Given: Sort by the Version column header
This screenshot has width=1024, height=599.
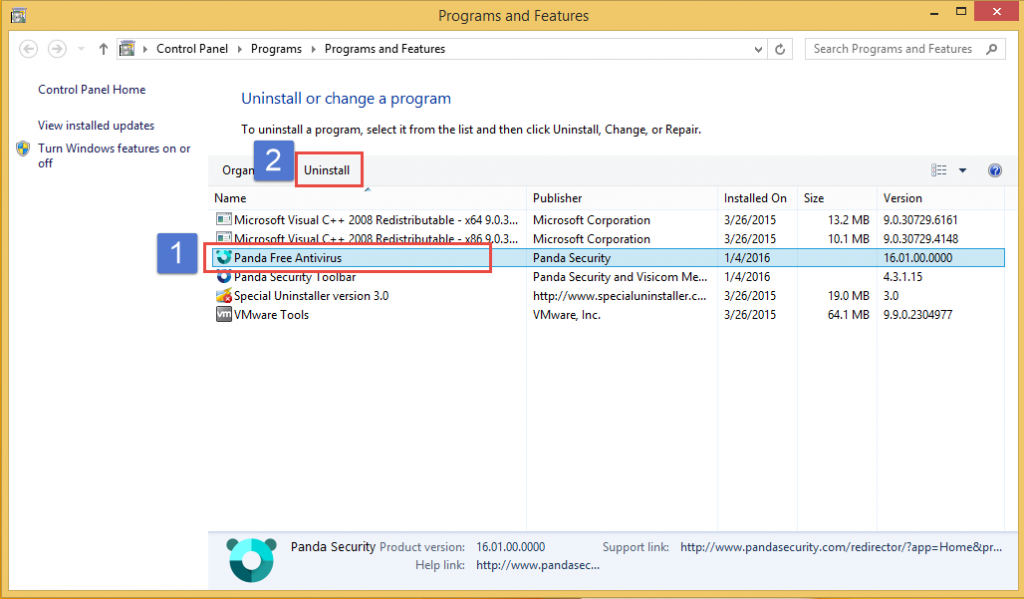Looking at the screenshot, I should (x=940, y=198).
